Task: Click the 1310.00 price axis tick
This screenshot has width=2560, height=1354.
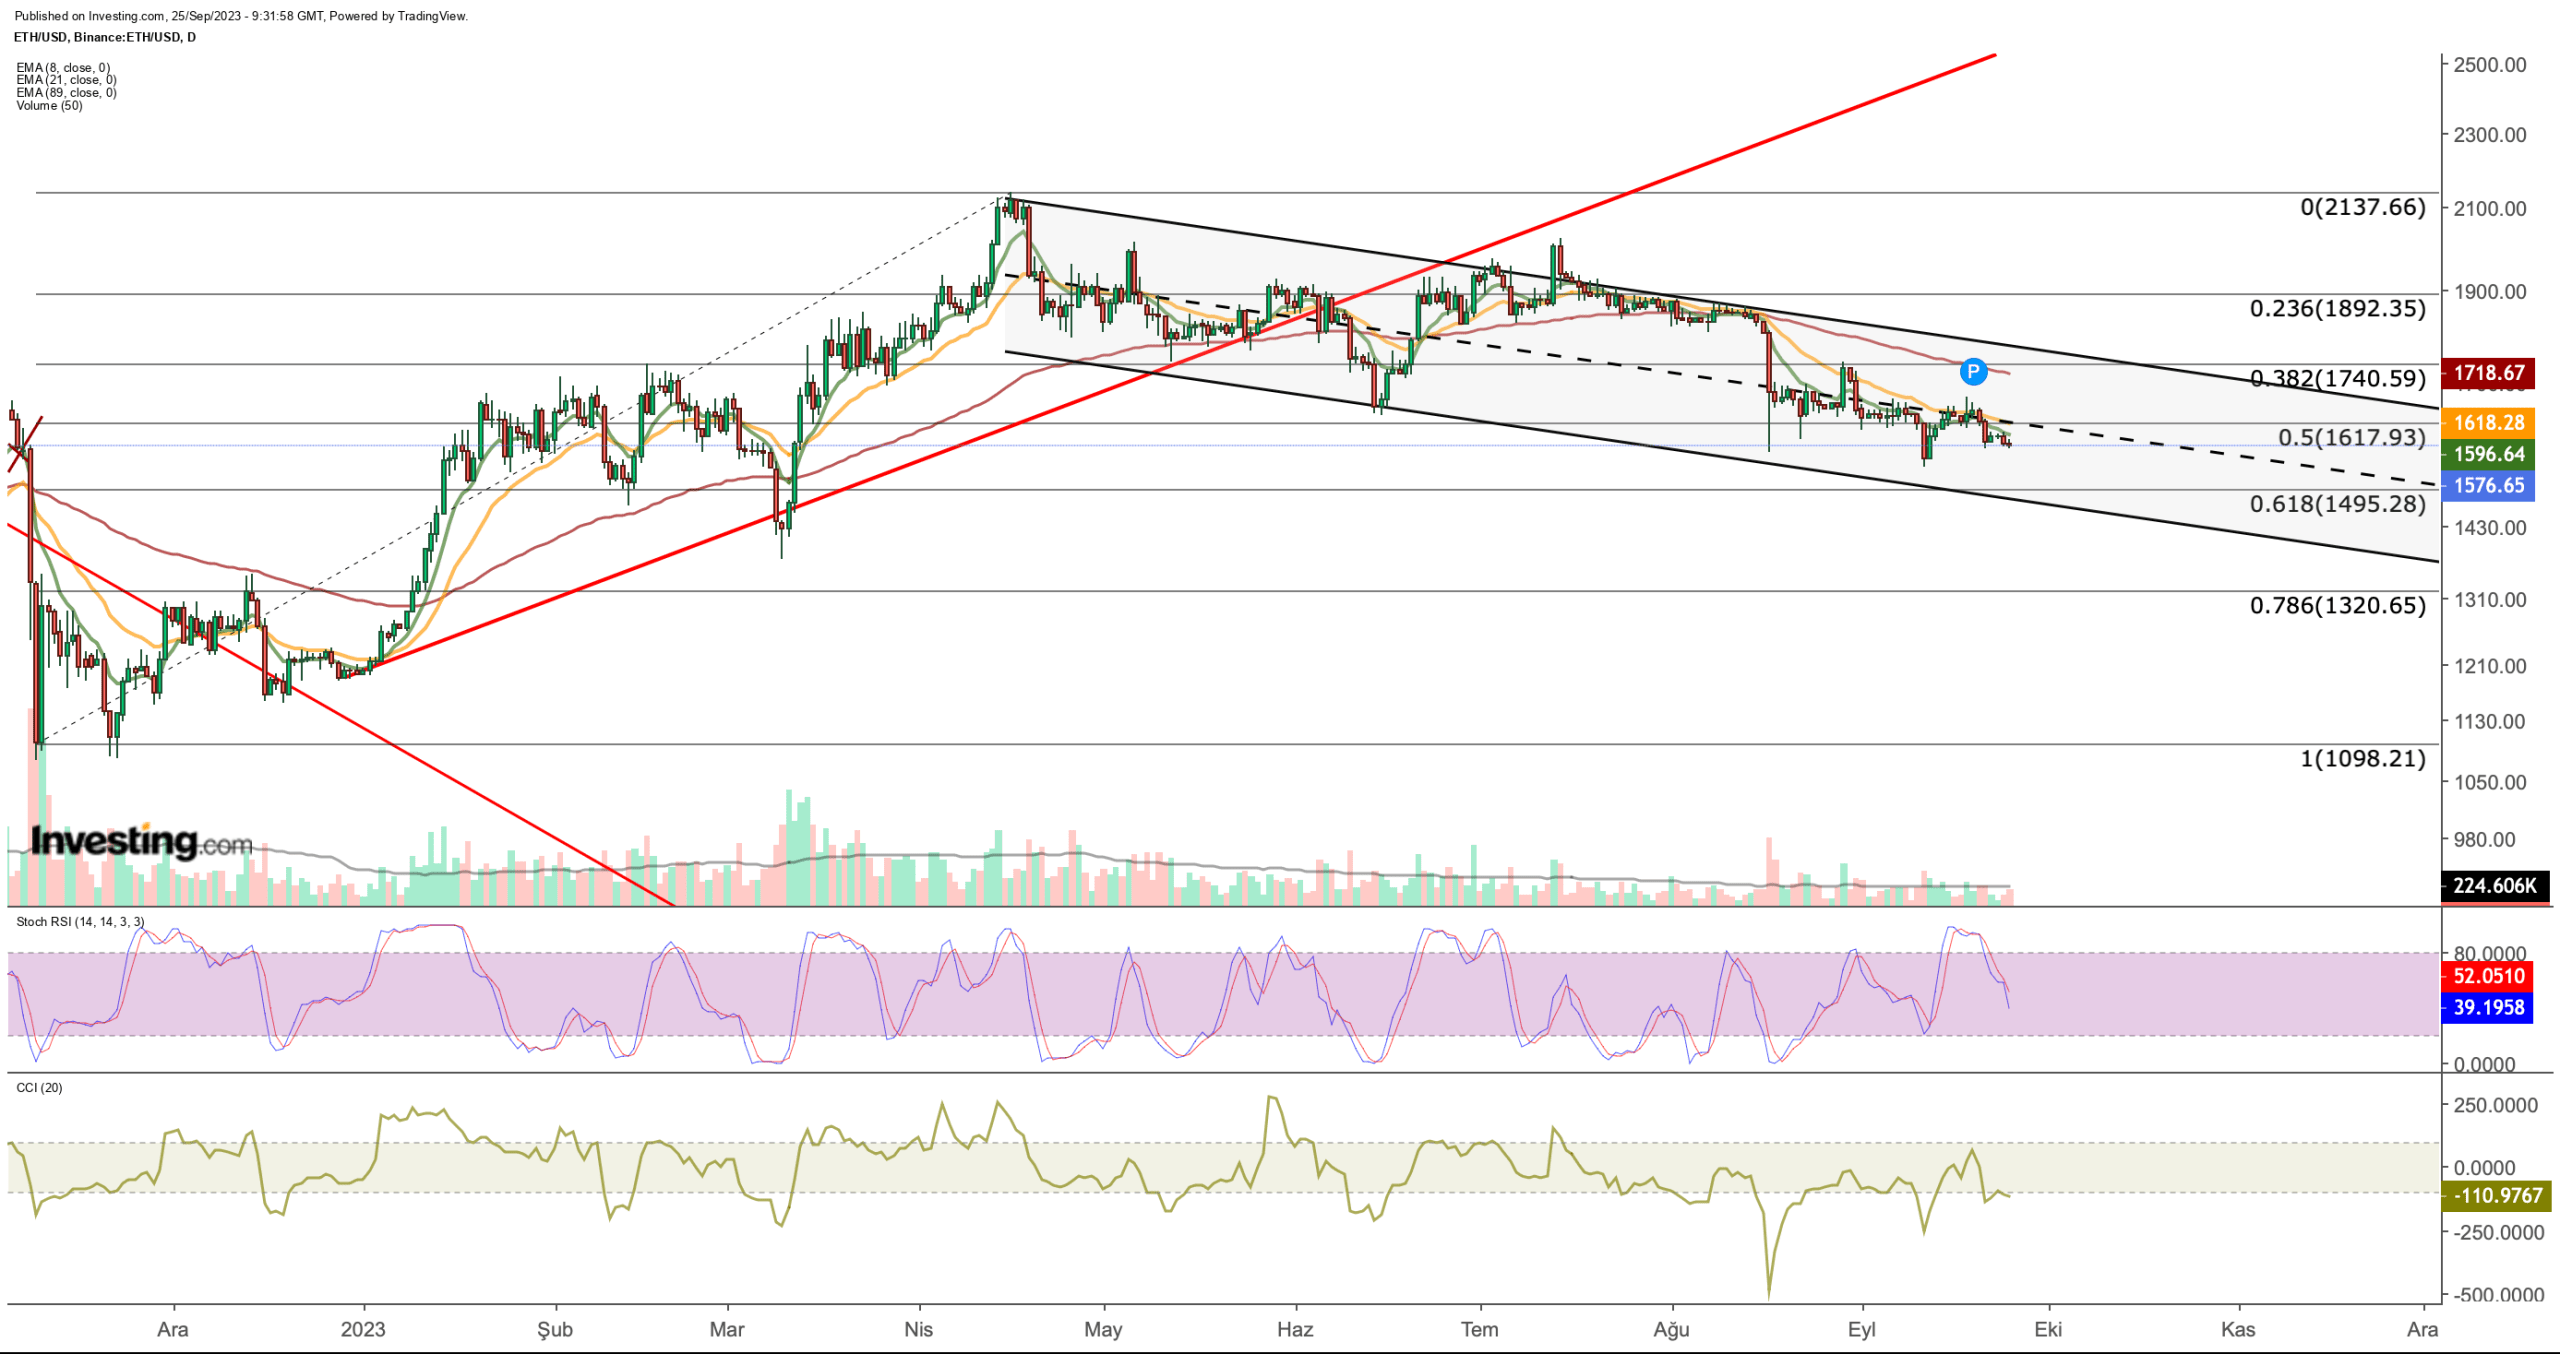Action: pos(2489,600)
